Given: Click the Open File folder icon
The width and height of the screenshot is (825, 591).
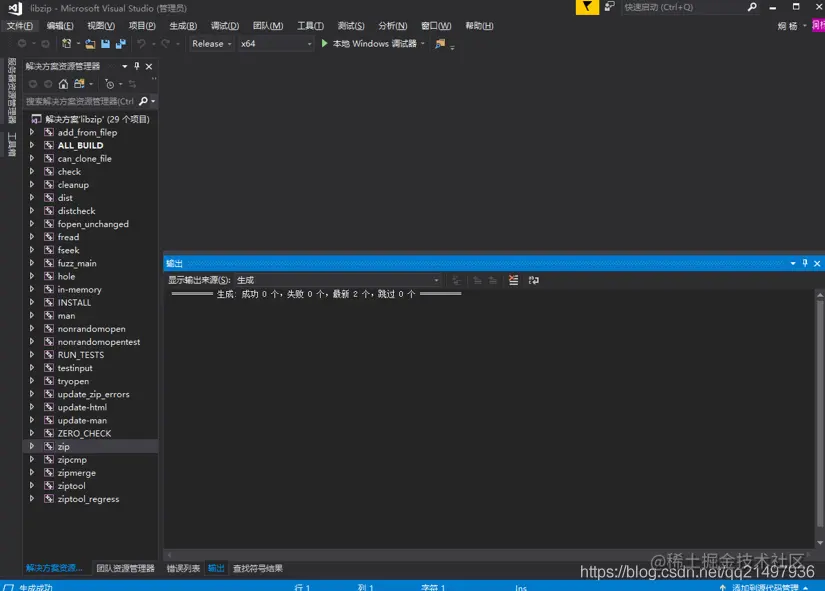Looking at the screenshot, I should click(90, 44).
